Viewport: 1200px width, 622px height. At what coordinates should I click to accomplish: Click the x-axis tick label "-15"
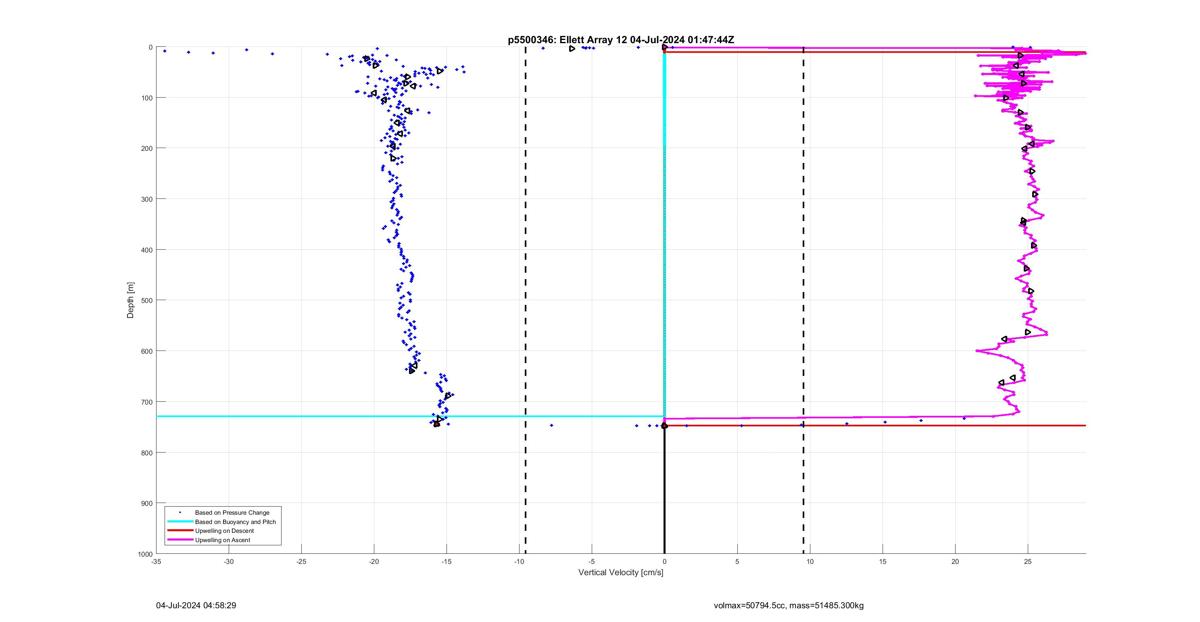pyautogui.click(x=447, y=562)
